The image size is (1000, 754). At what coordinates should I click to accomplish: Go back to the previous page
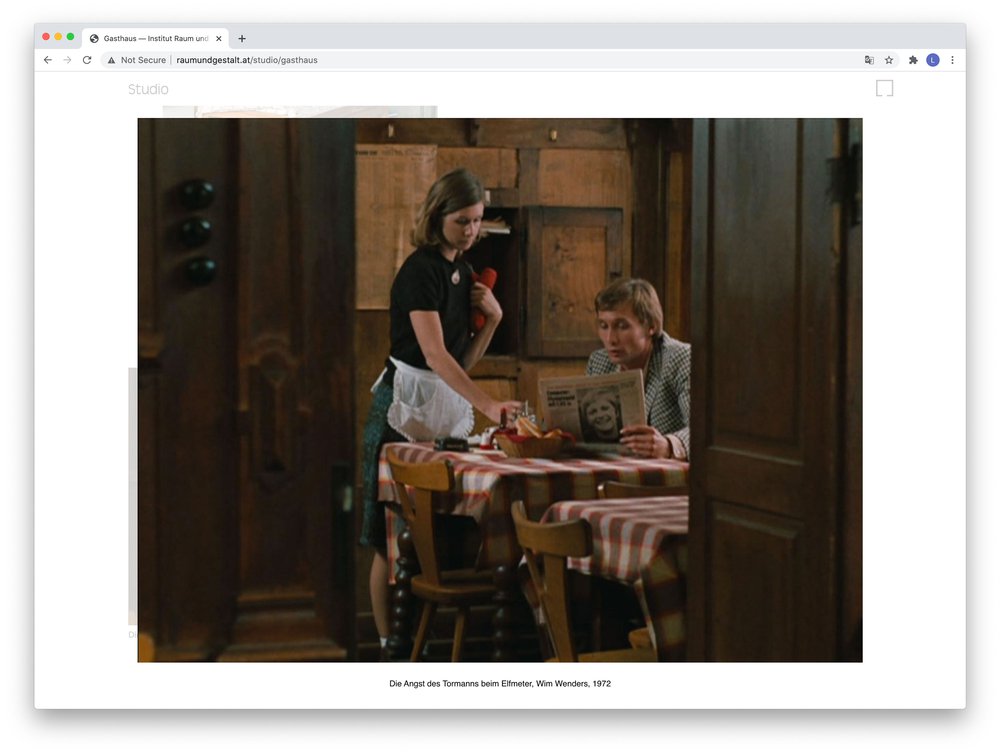[48, 60]
